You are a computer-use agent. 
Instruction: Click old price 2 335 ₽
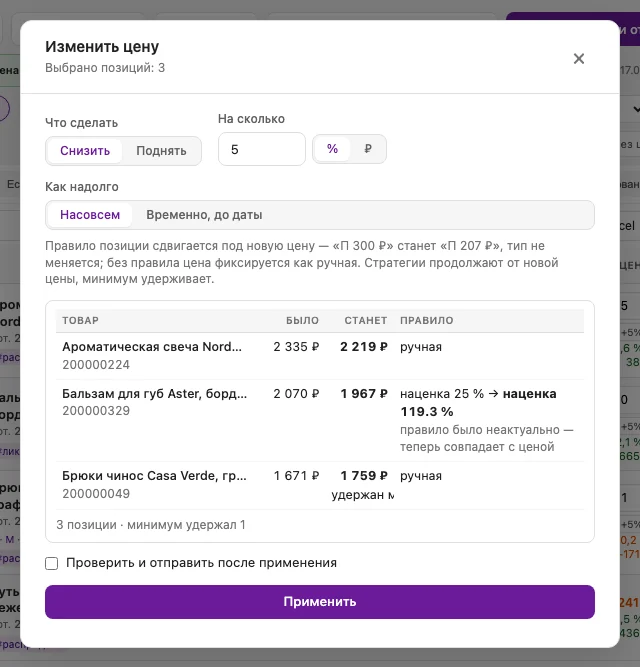pos(296,347)
